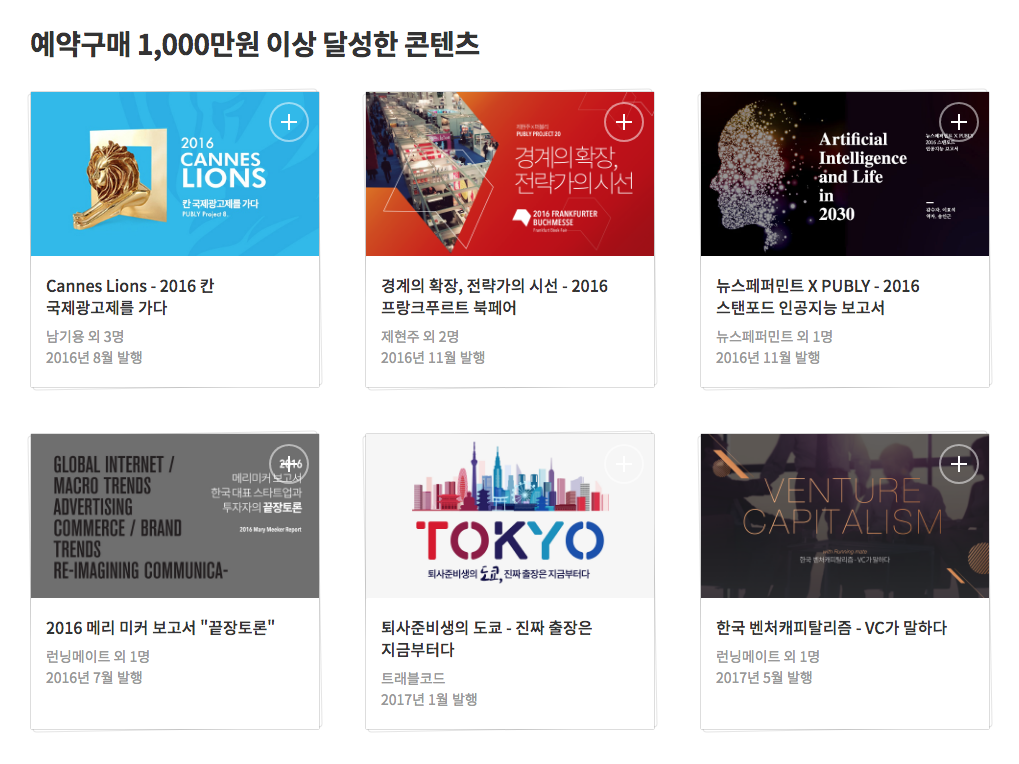
Task: Click '2016년 11월 발행' under 프랑크푸르트 북페어
Action: tap(433, 358)
